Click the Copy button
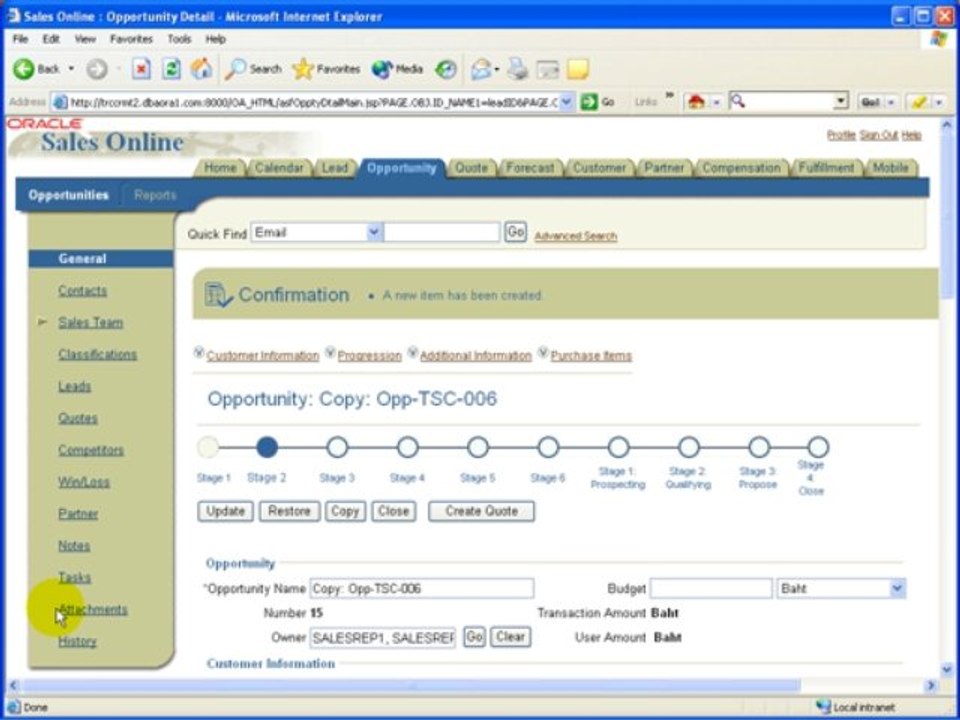The image size is (960, 720). pos(345,511)
